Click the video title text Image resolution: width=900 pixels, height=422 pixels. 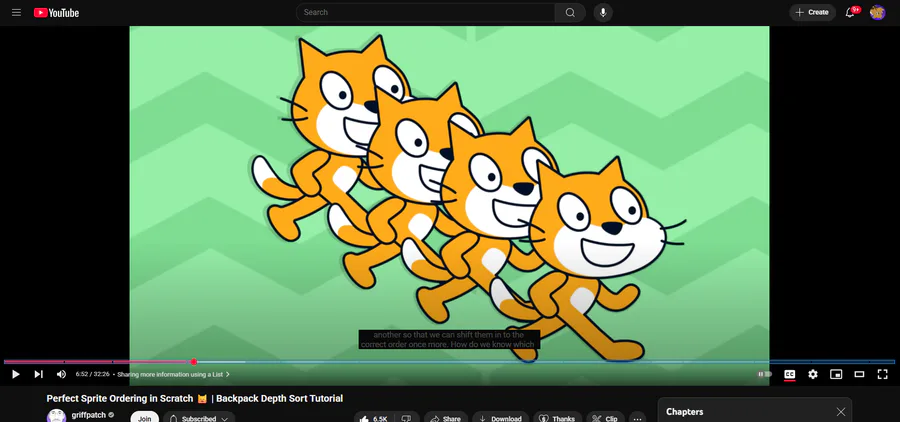click(195, 398)
